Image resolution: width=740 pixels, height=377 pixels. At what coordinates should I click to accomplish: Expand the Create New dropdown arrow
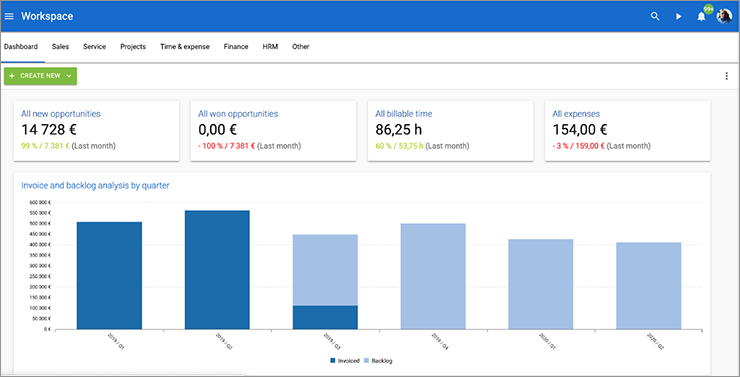coord(69,76)
